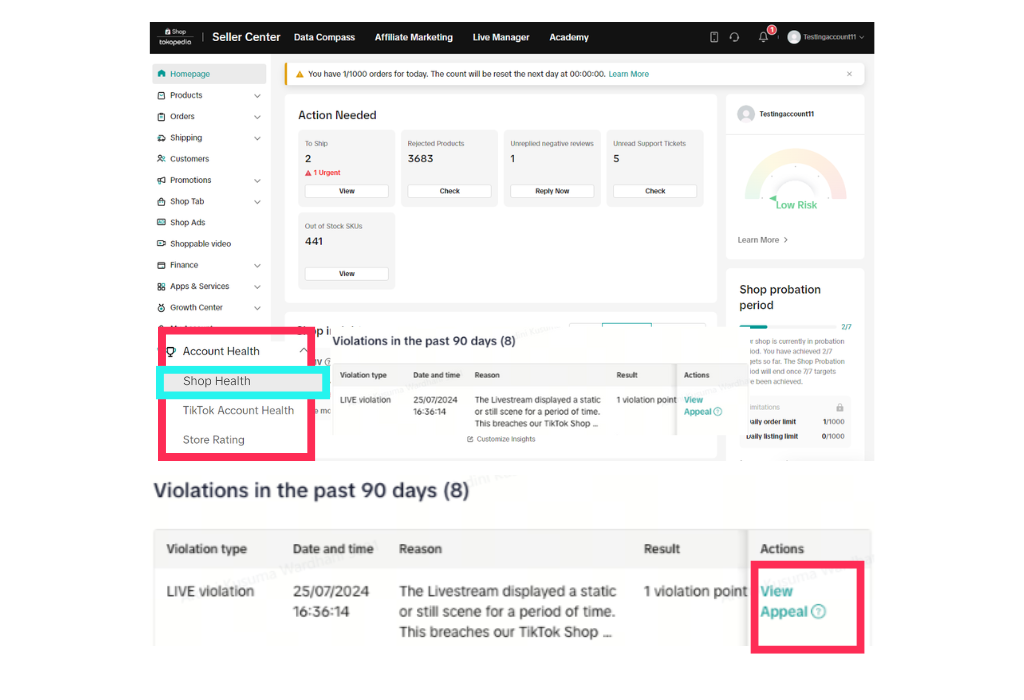Click the Account Health trophy icon
Screen dimensions: 1024x700
(x=171, y=352)
